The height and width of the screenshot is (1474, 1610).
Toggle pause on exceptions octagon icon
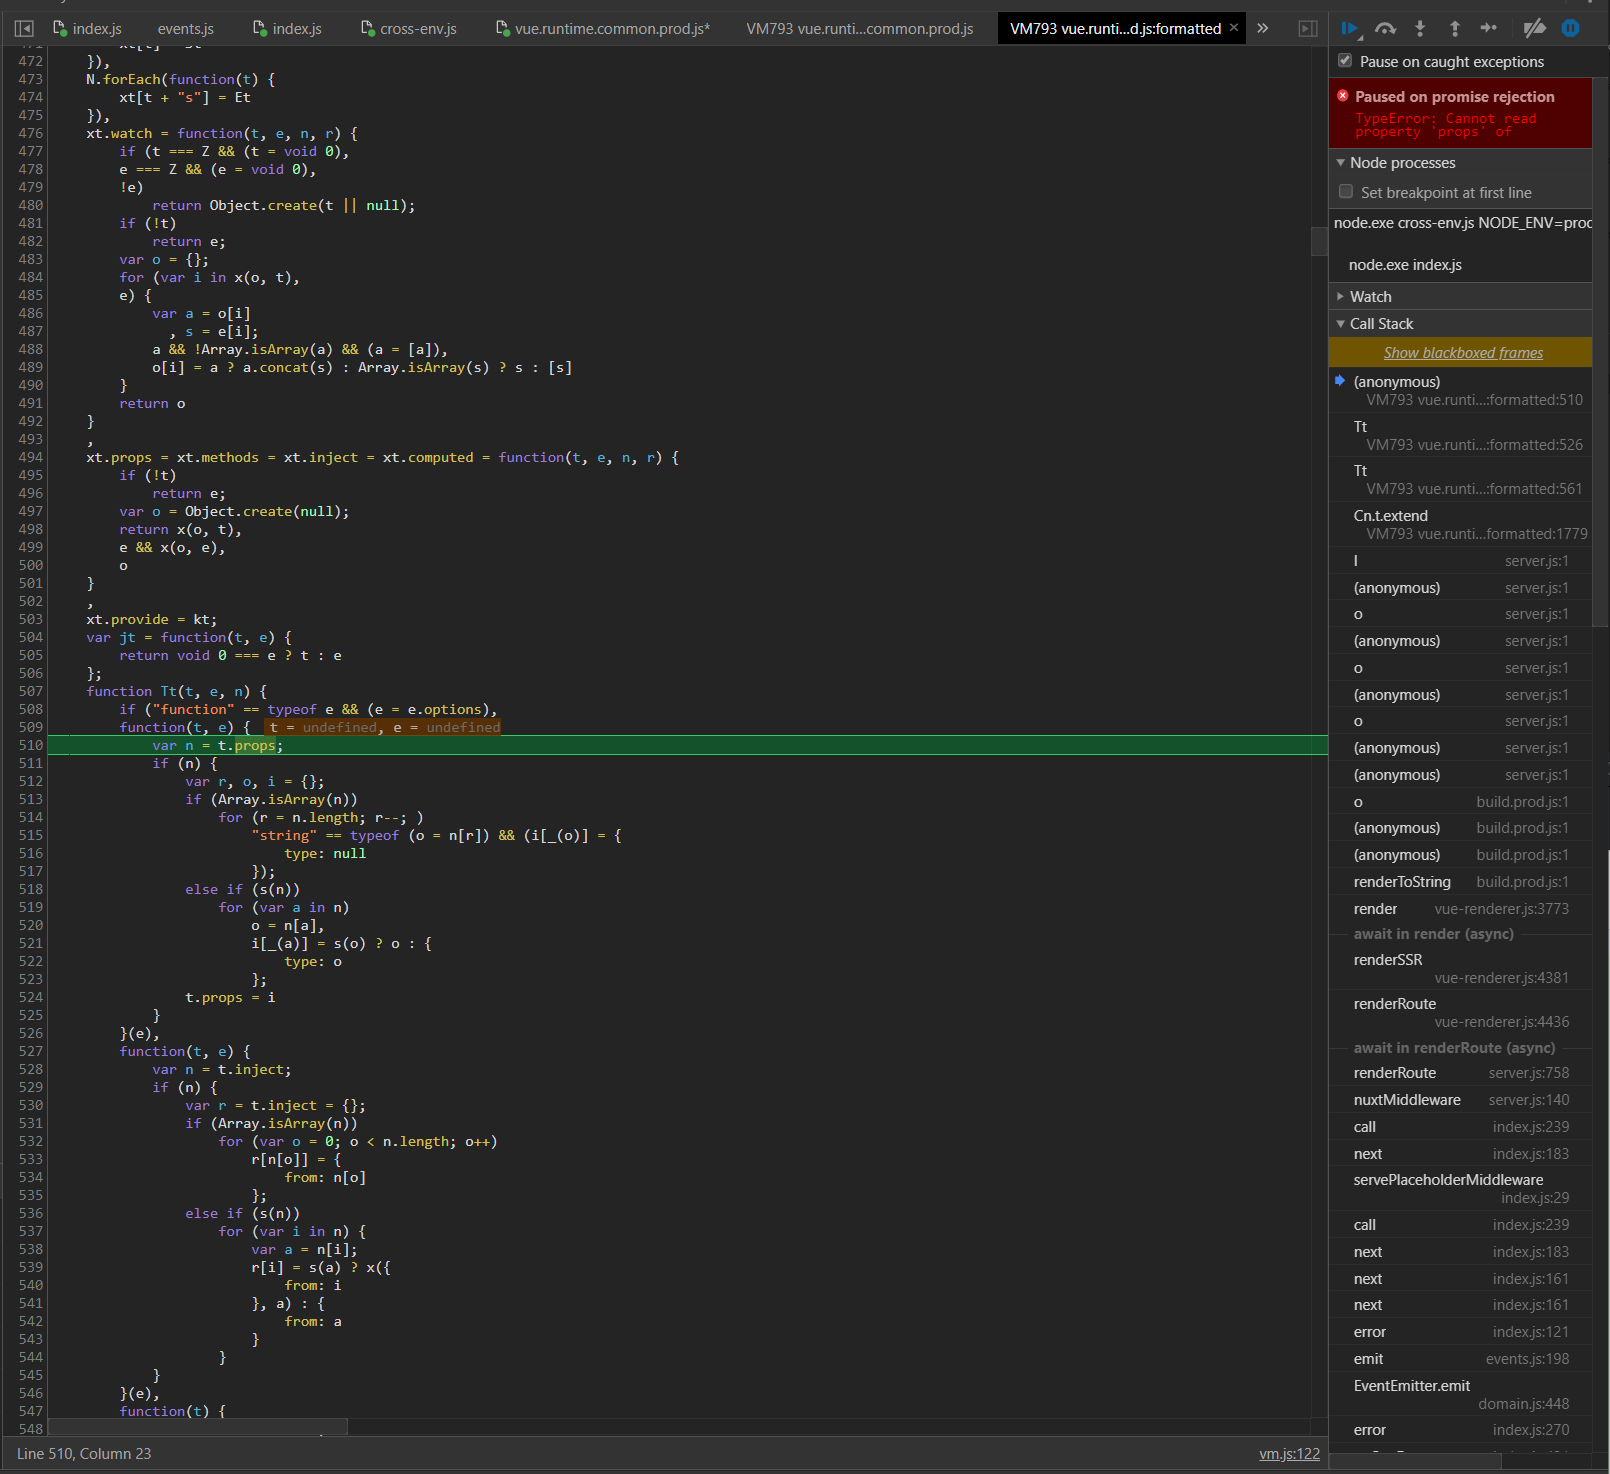(x=1571, y=28)
